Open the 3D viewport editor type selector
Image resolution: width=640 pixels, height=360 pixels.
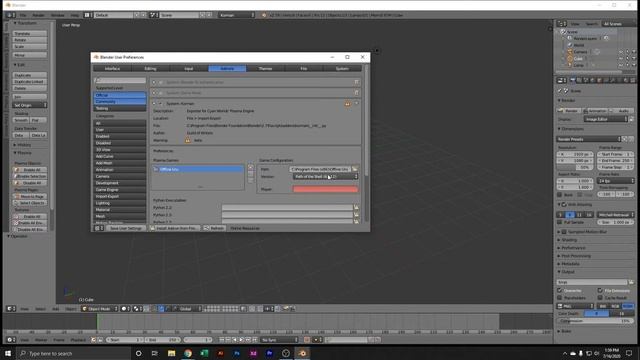click(11, 309)
